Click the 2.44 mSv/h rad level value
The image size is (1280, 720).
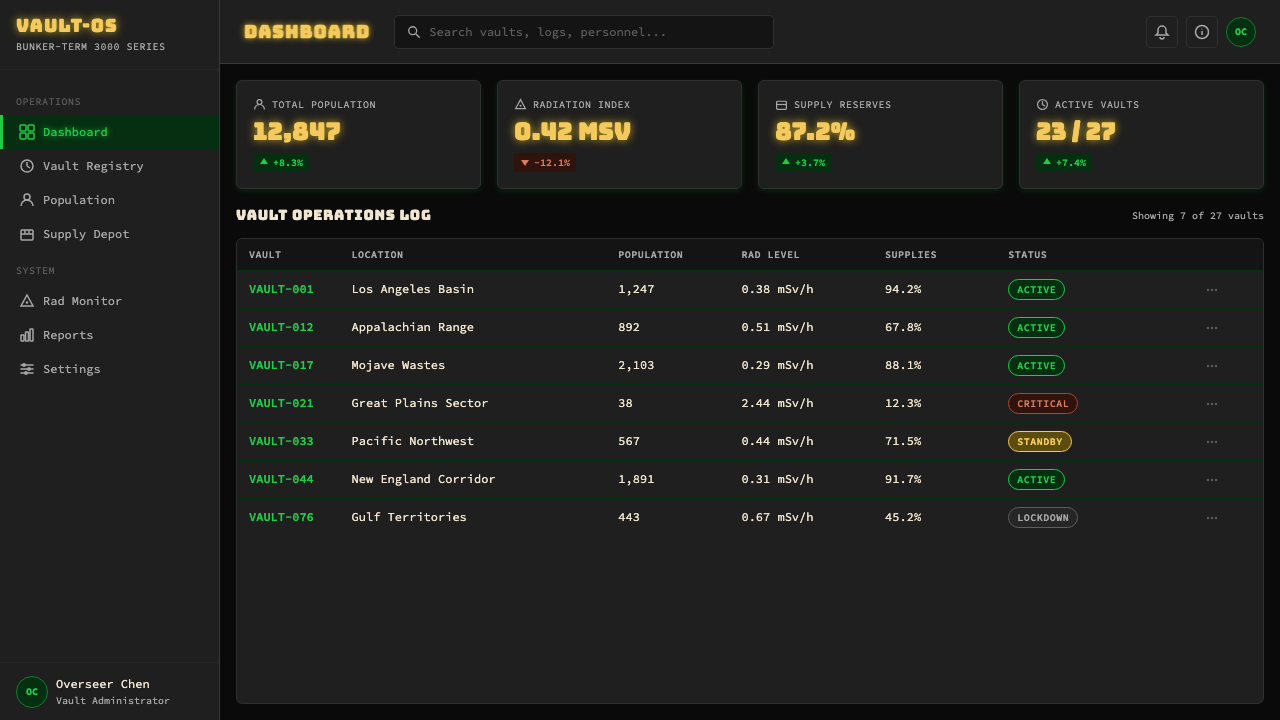[x=777, y=403]
